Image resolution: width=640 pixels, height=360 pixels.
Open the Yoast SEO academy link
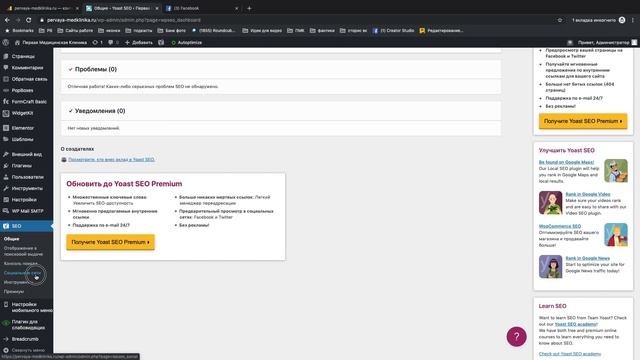[x=576, y=324]
